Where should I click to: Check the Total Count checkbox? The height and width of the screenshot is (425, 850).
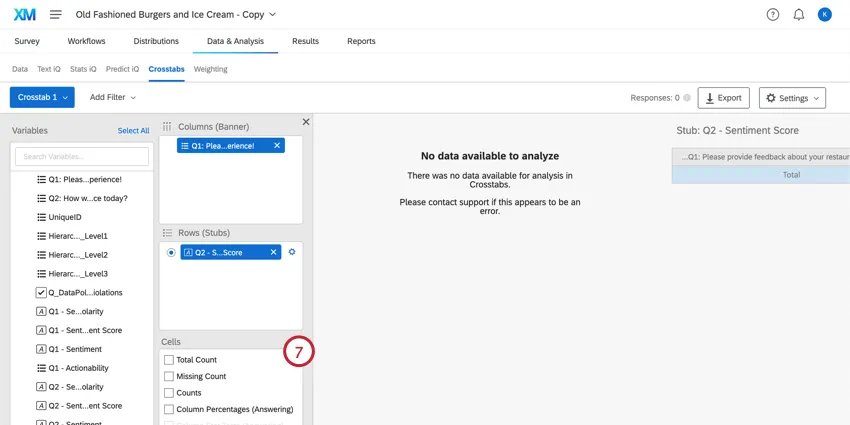169,360
